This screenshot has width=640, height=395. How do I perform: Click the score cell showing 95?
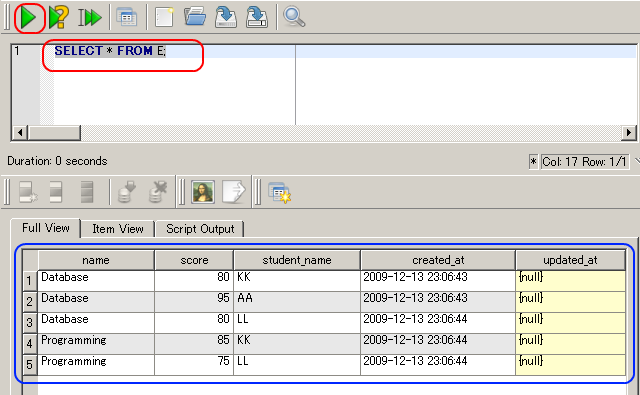click(x=194, y=302)
